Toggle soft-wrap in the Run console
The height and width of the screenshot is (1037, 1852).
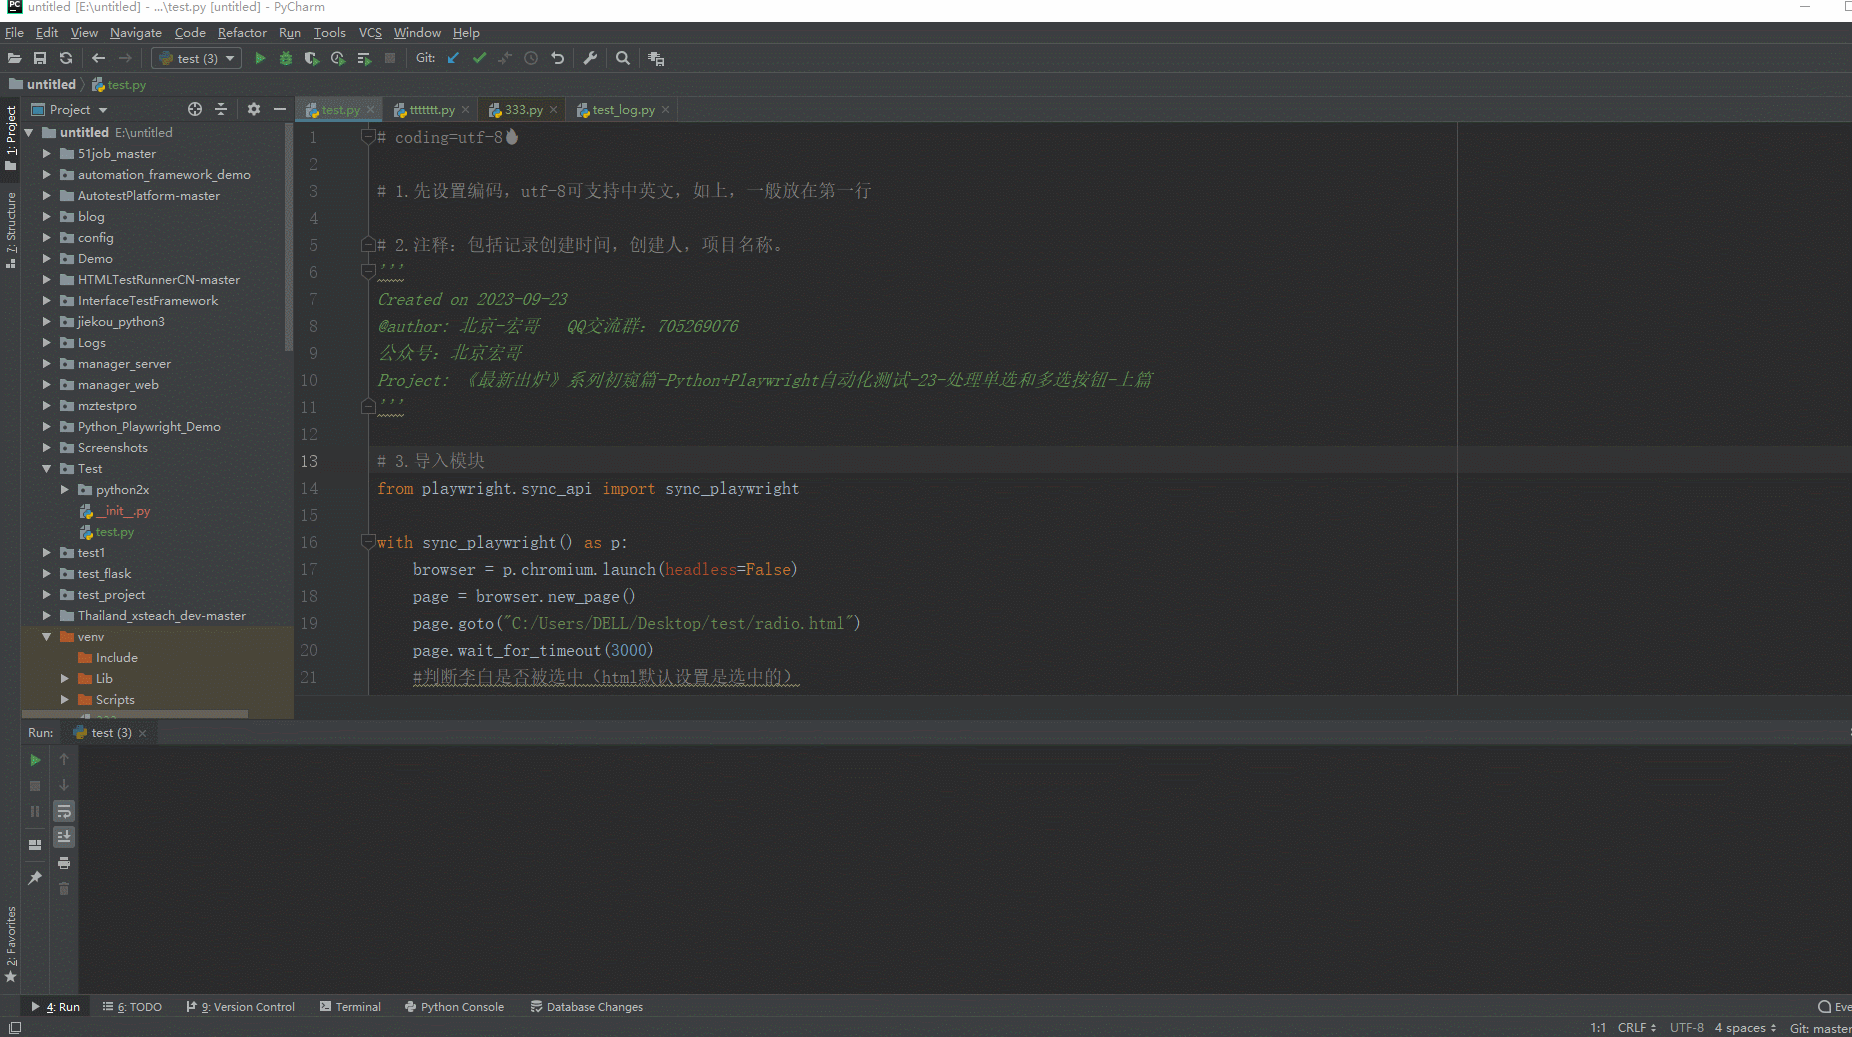pos(64,811)
